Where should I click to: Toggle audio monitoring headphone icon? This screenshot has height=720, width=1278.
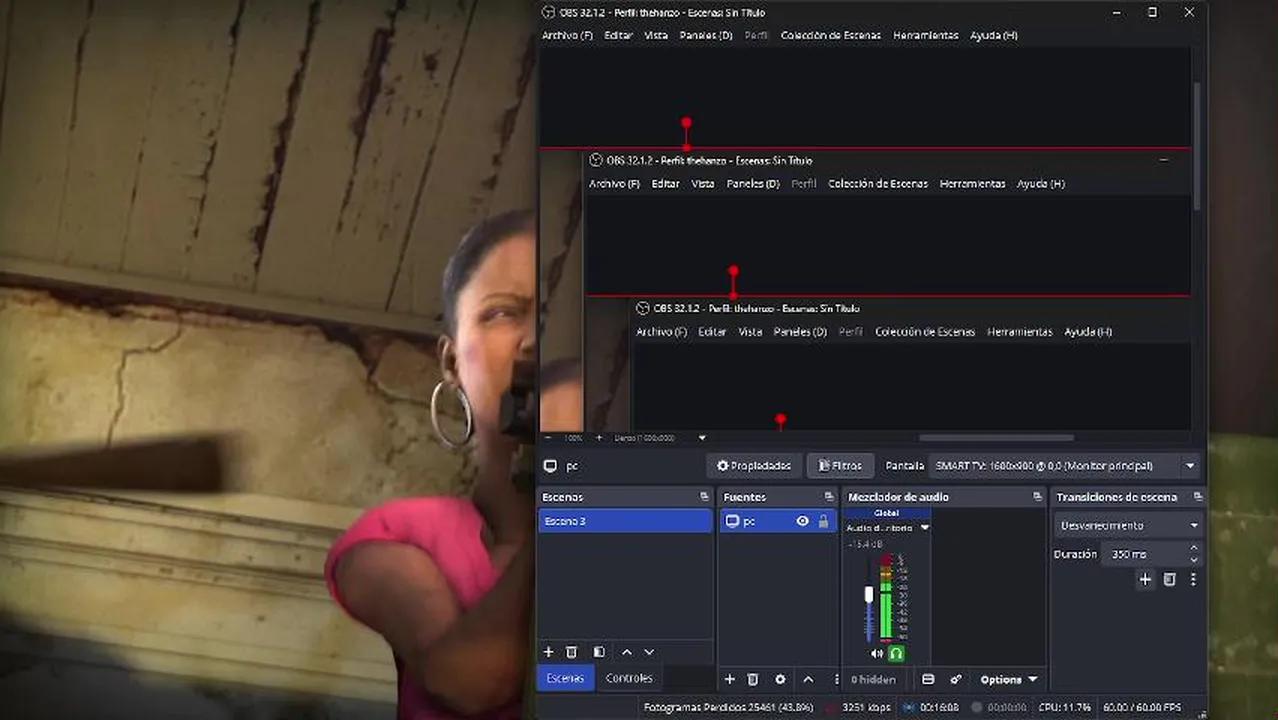896,654
